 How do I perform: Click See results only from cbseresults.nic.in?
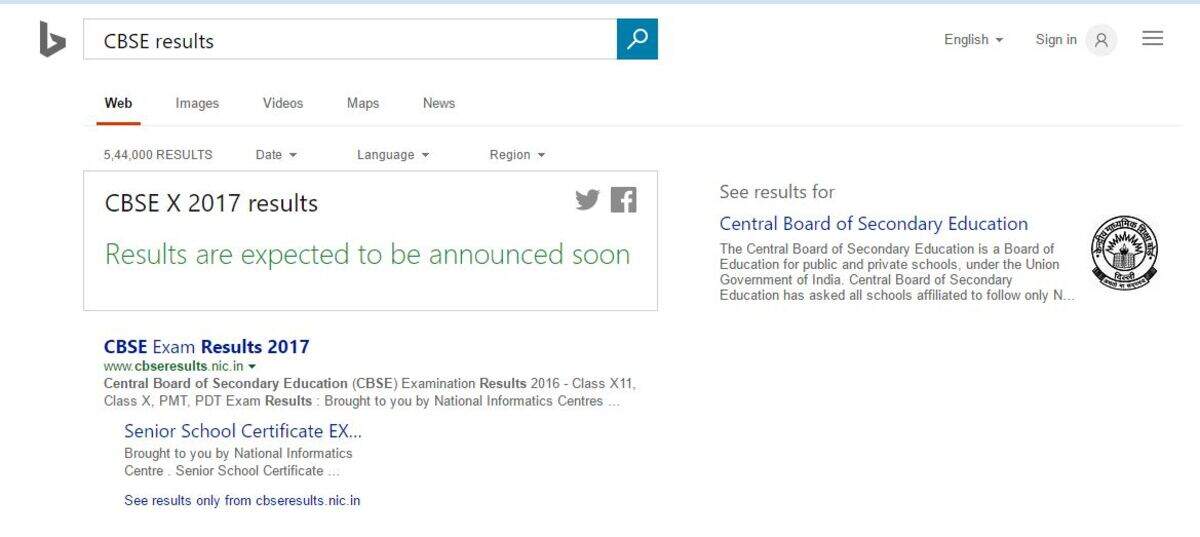(242, 500)
